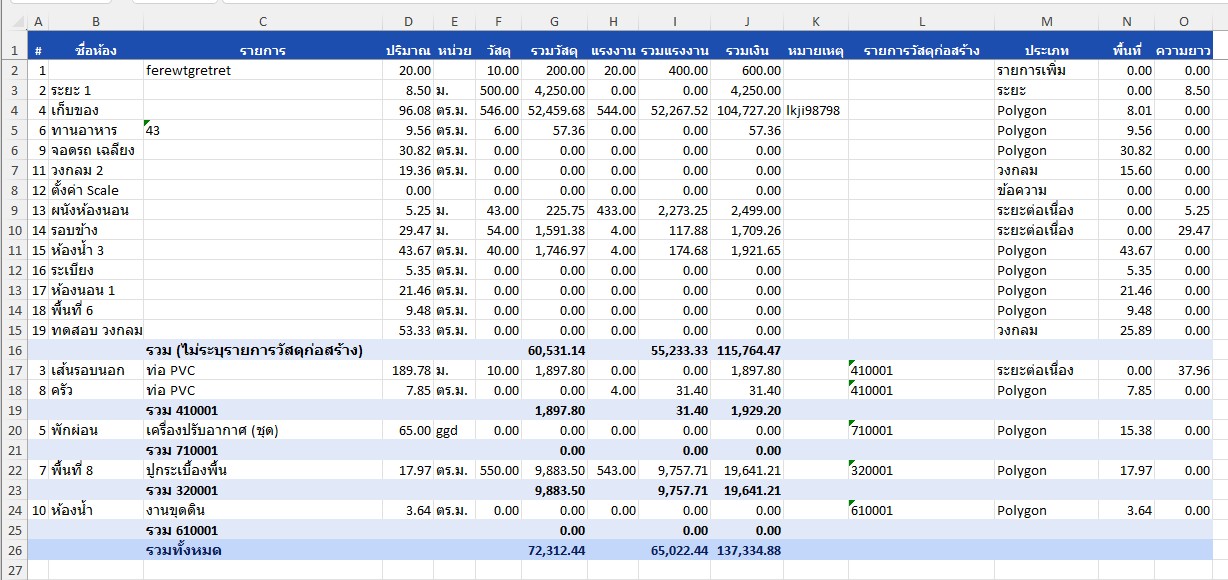This screenshot has height=580, width=1228.
Task: Click the material code 710001 cell
Action: pyautogui.click(x=921, y=430)
